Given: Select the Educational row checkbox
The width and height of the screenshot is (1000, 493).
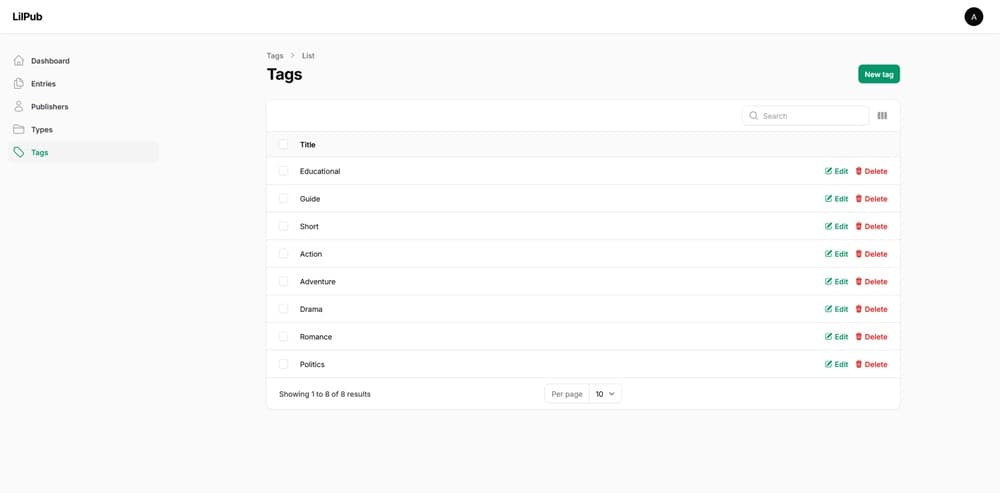Looking at the screenshot, I should point(283,172).
